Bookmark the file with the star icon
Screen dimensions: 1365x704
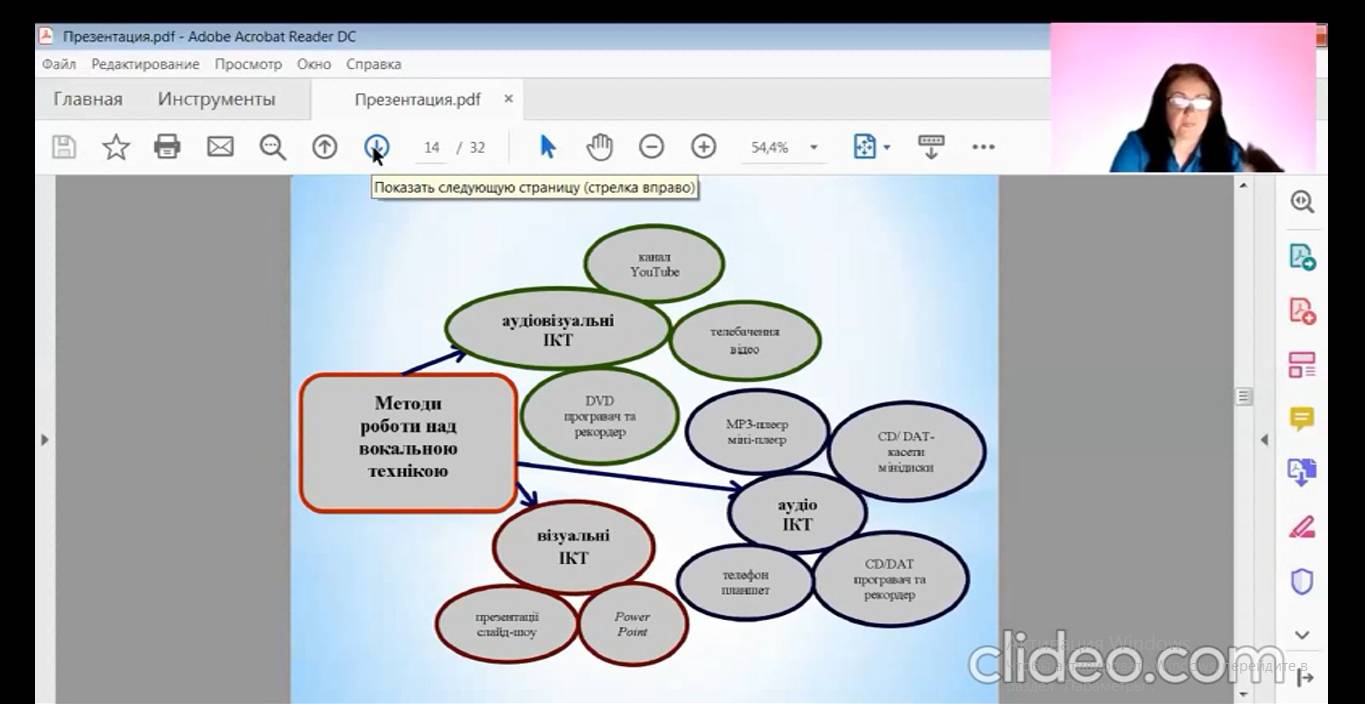(116, 147)
